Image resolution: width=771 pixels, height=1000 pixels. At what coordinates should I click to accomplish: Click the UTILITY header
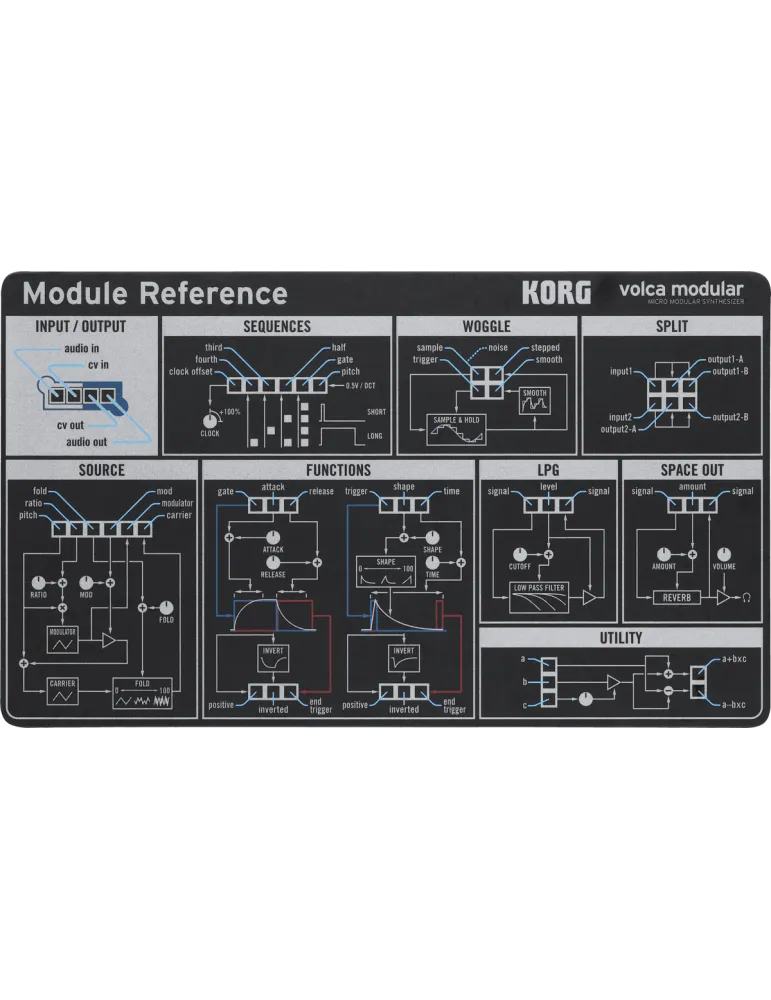(620, 638)
